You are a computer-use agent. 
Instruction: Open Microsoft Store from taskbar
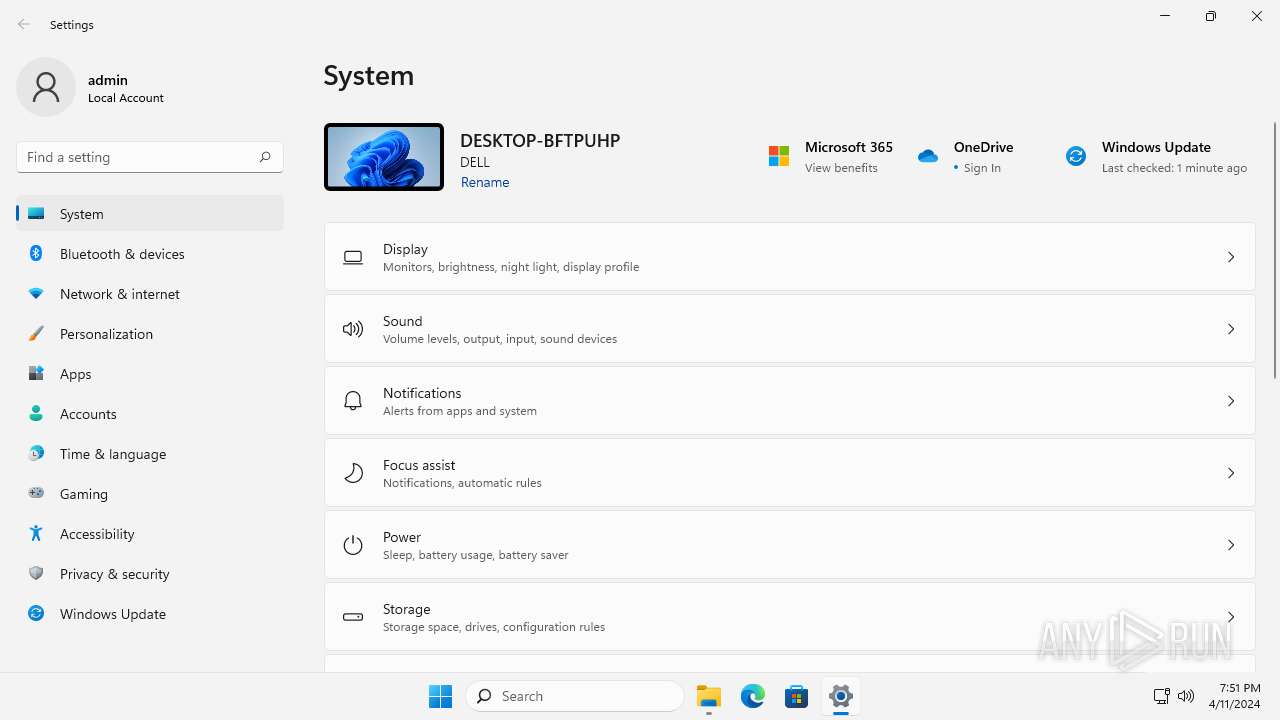pos(797,696)
